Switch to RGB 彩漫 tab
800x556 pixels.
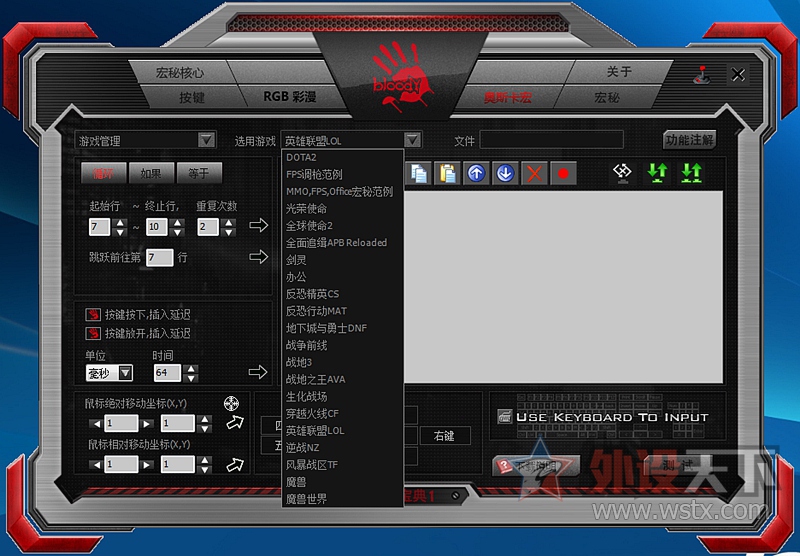(290, 96)
